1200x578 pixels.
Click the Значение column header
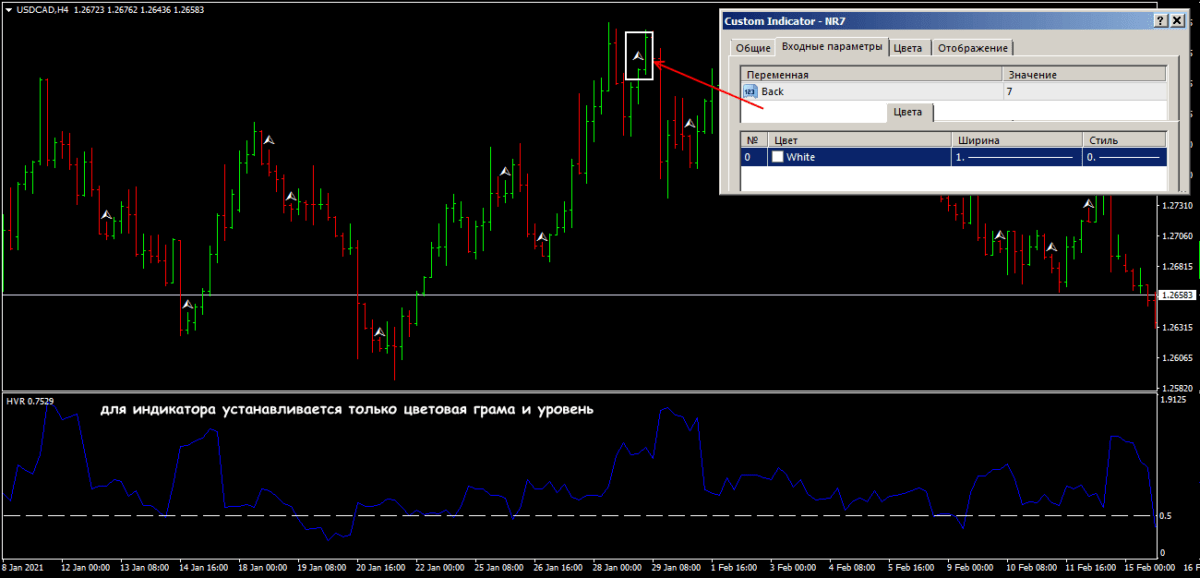[1084, 74]
